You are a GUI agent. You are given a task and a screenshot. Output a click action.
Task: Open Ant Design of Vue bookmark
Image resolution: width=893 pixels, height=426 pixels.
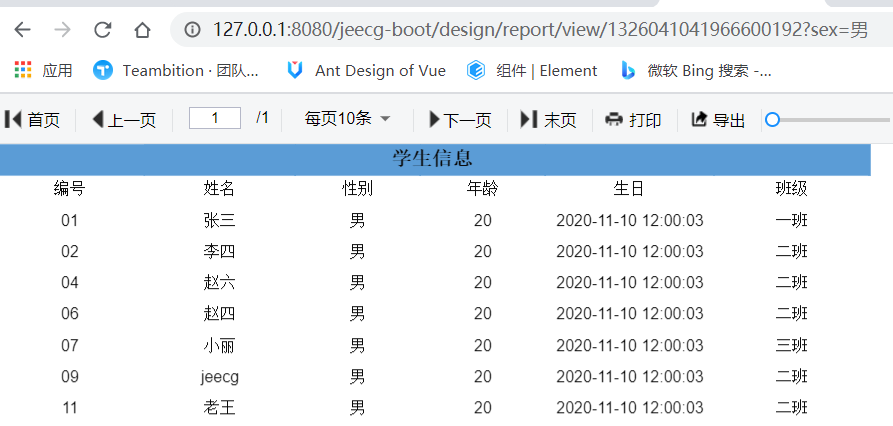pyautogui.click(x=366, y=71)
